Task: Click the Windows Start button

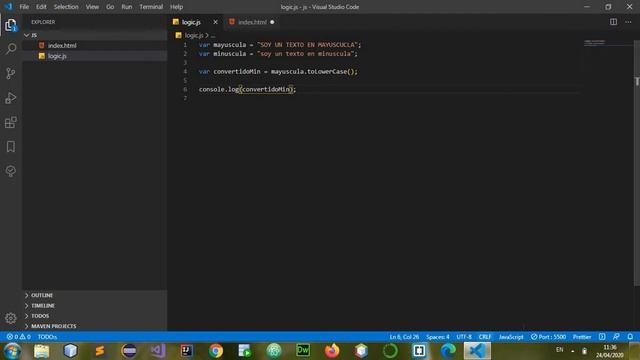Action: click(12, 351)
